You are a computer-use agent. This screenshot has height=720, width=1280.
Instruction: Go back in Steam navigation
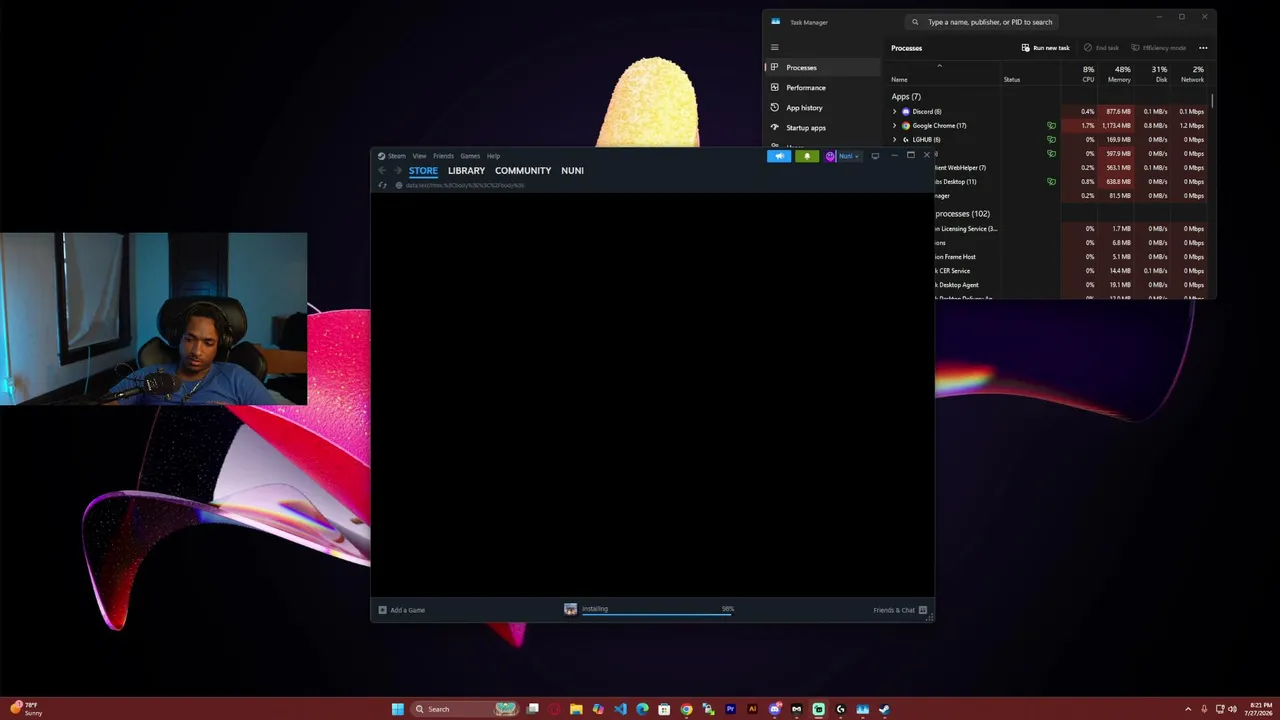382,170
